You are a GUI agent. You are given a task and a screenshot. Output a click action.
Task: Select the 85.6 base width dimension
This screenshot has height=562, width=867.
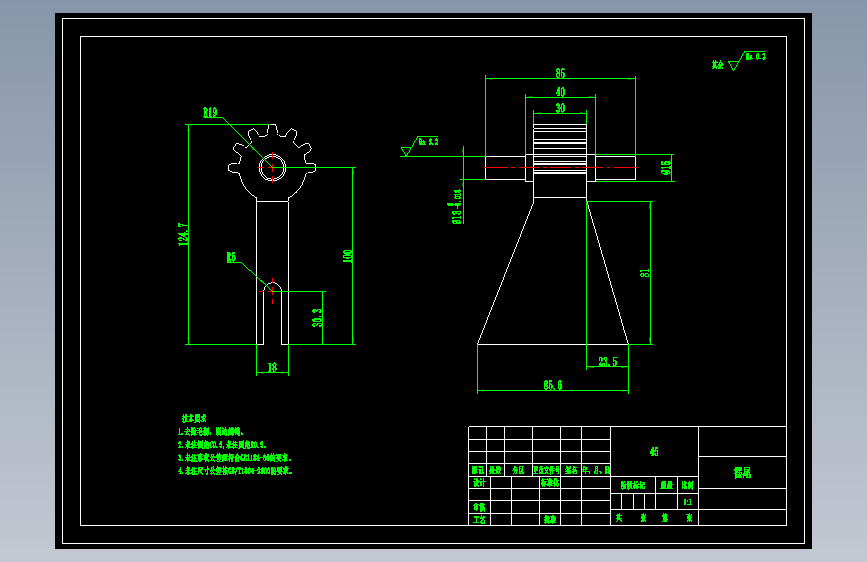click(552, 385)
